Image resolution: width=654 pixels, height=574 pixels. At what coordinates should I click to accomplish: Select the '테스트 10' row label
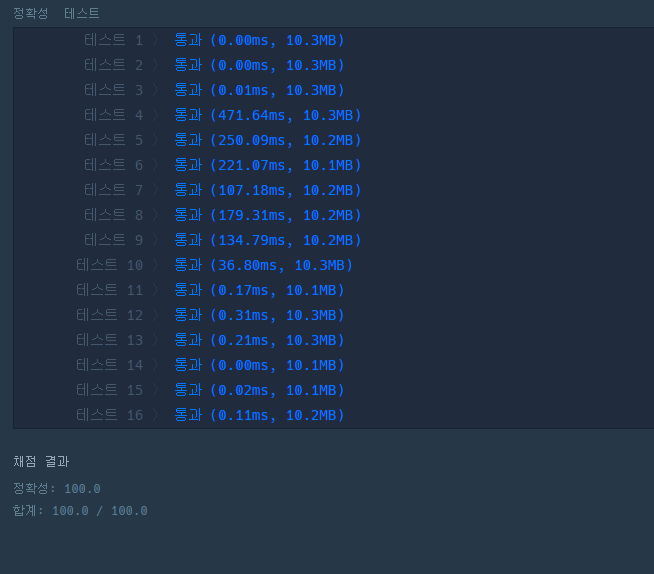109,265
